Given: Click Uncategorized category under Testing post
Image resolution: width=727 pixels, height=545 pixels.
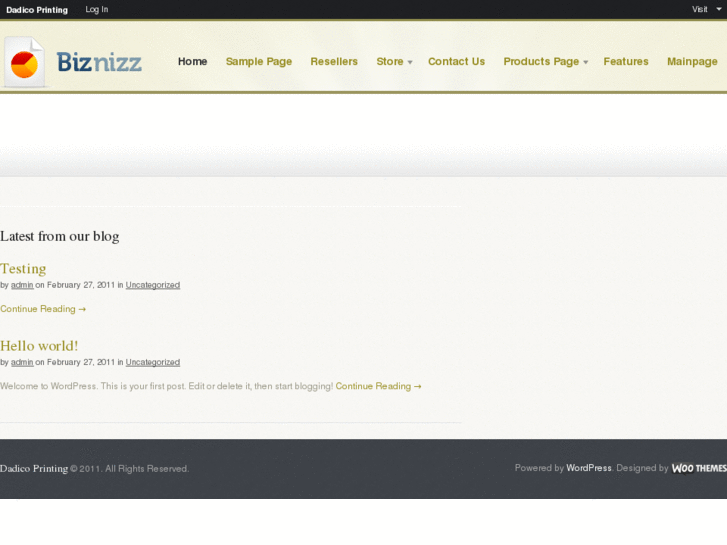Looking at the screenshot, I should pyautogui.click(x=153, y=285).
